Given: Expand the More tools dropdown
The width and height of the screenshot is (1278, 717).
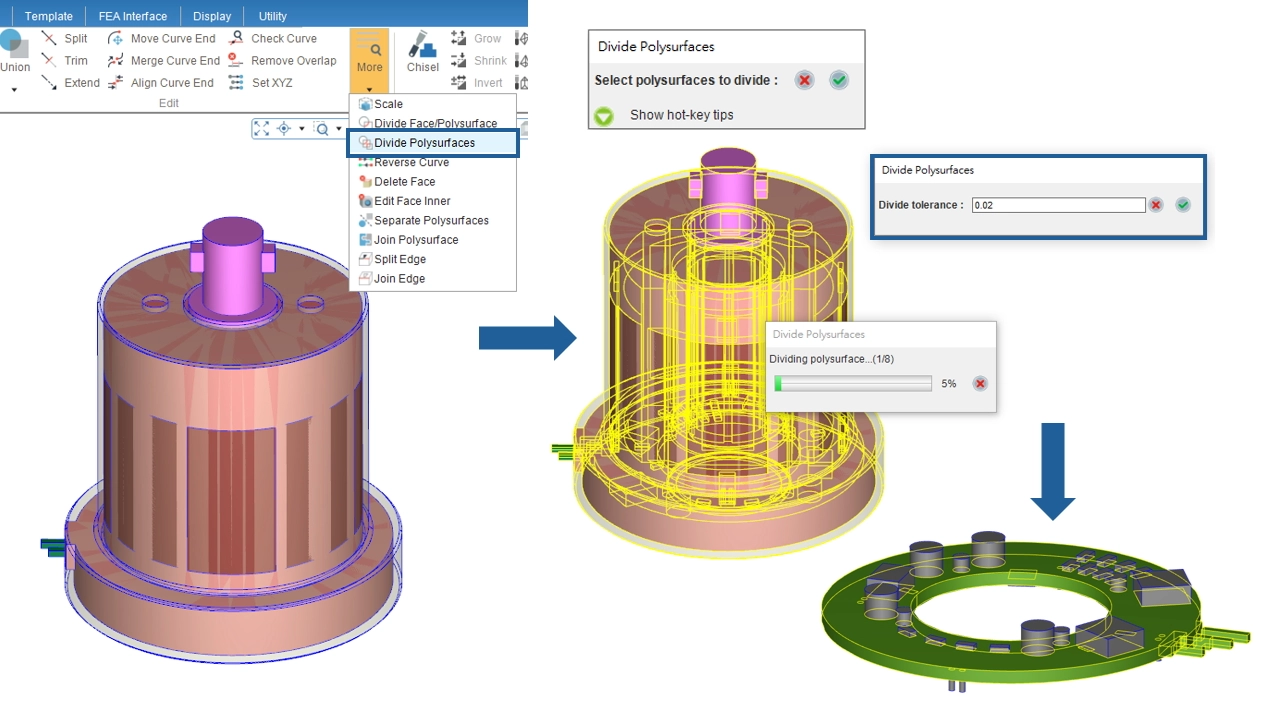Looking at the screenshot, I should [369, 89].
